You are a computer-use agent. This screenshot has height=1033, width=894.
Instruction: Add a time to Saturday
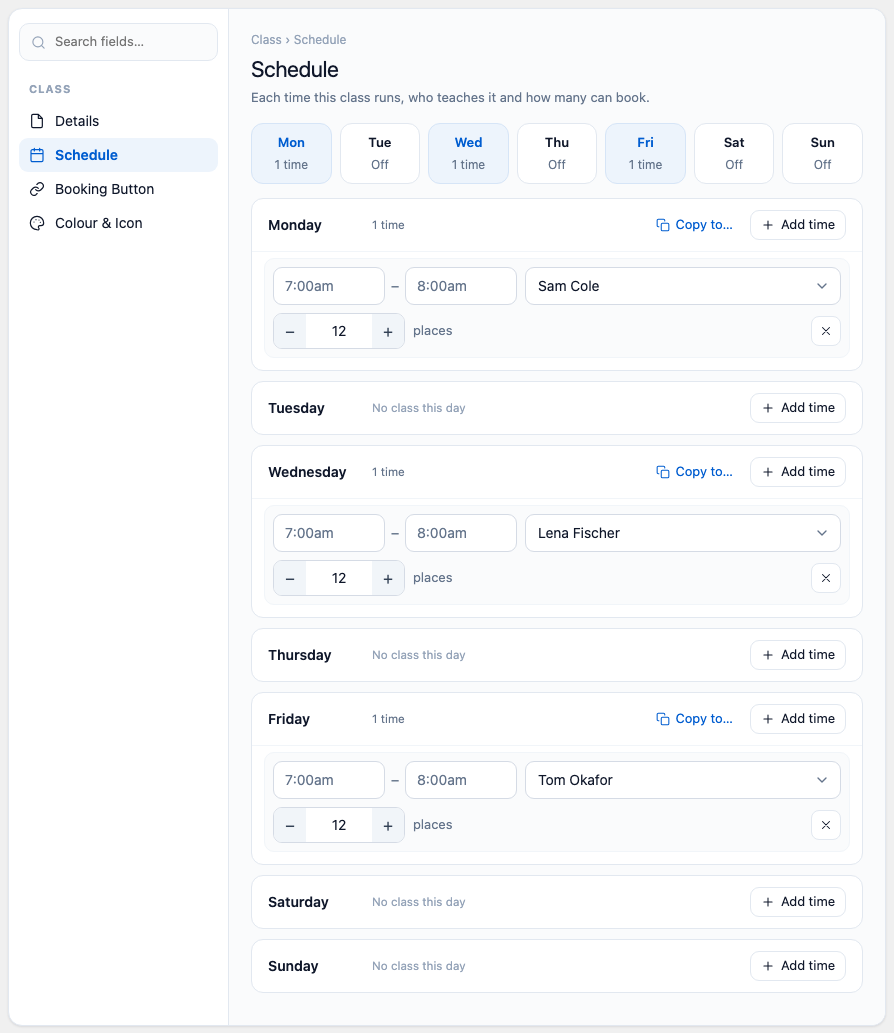798,902
